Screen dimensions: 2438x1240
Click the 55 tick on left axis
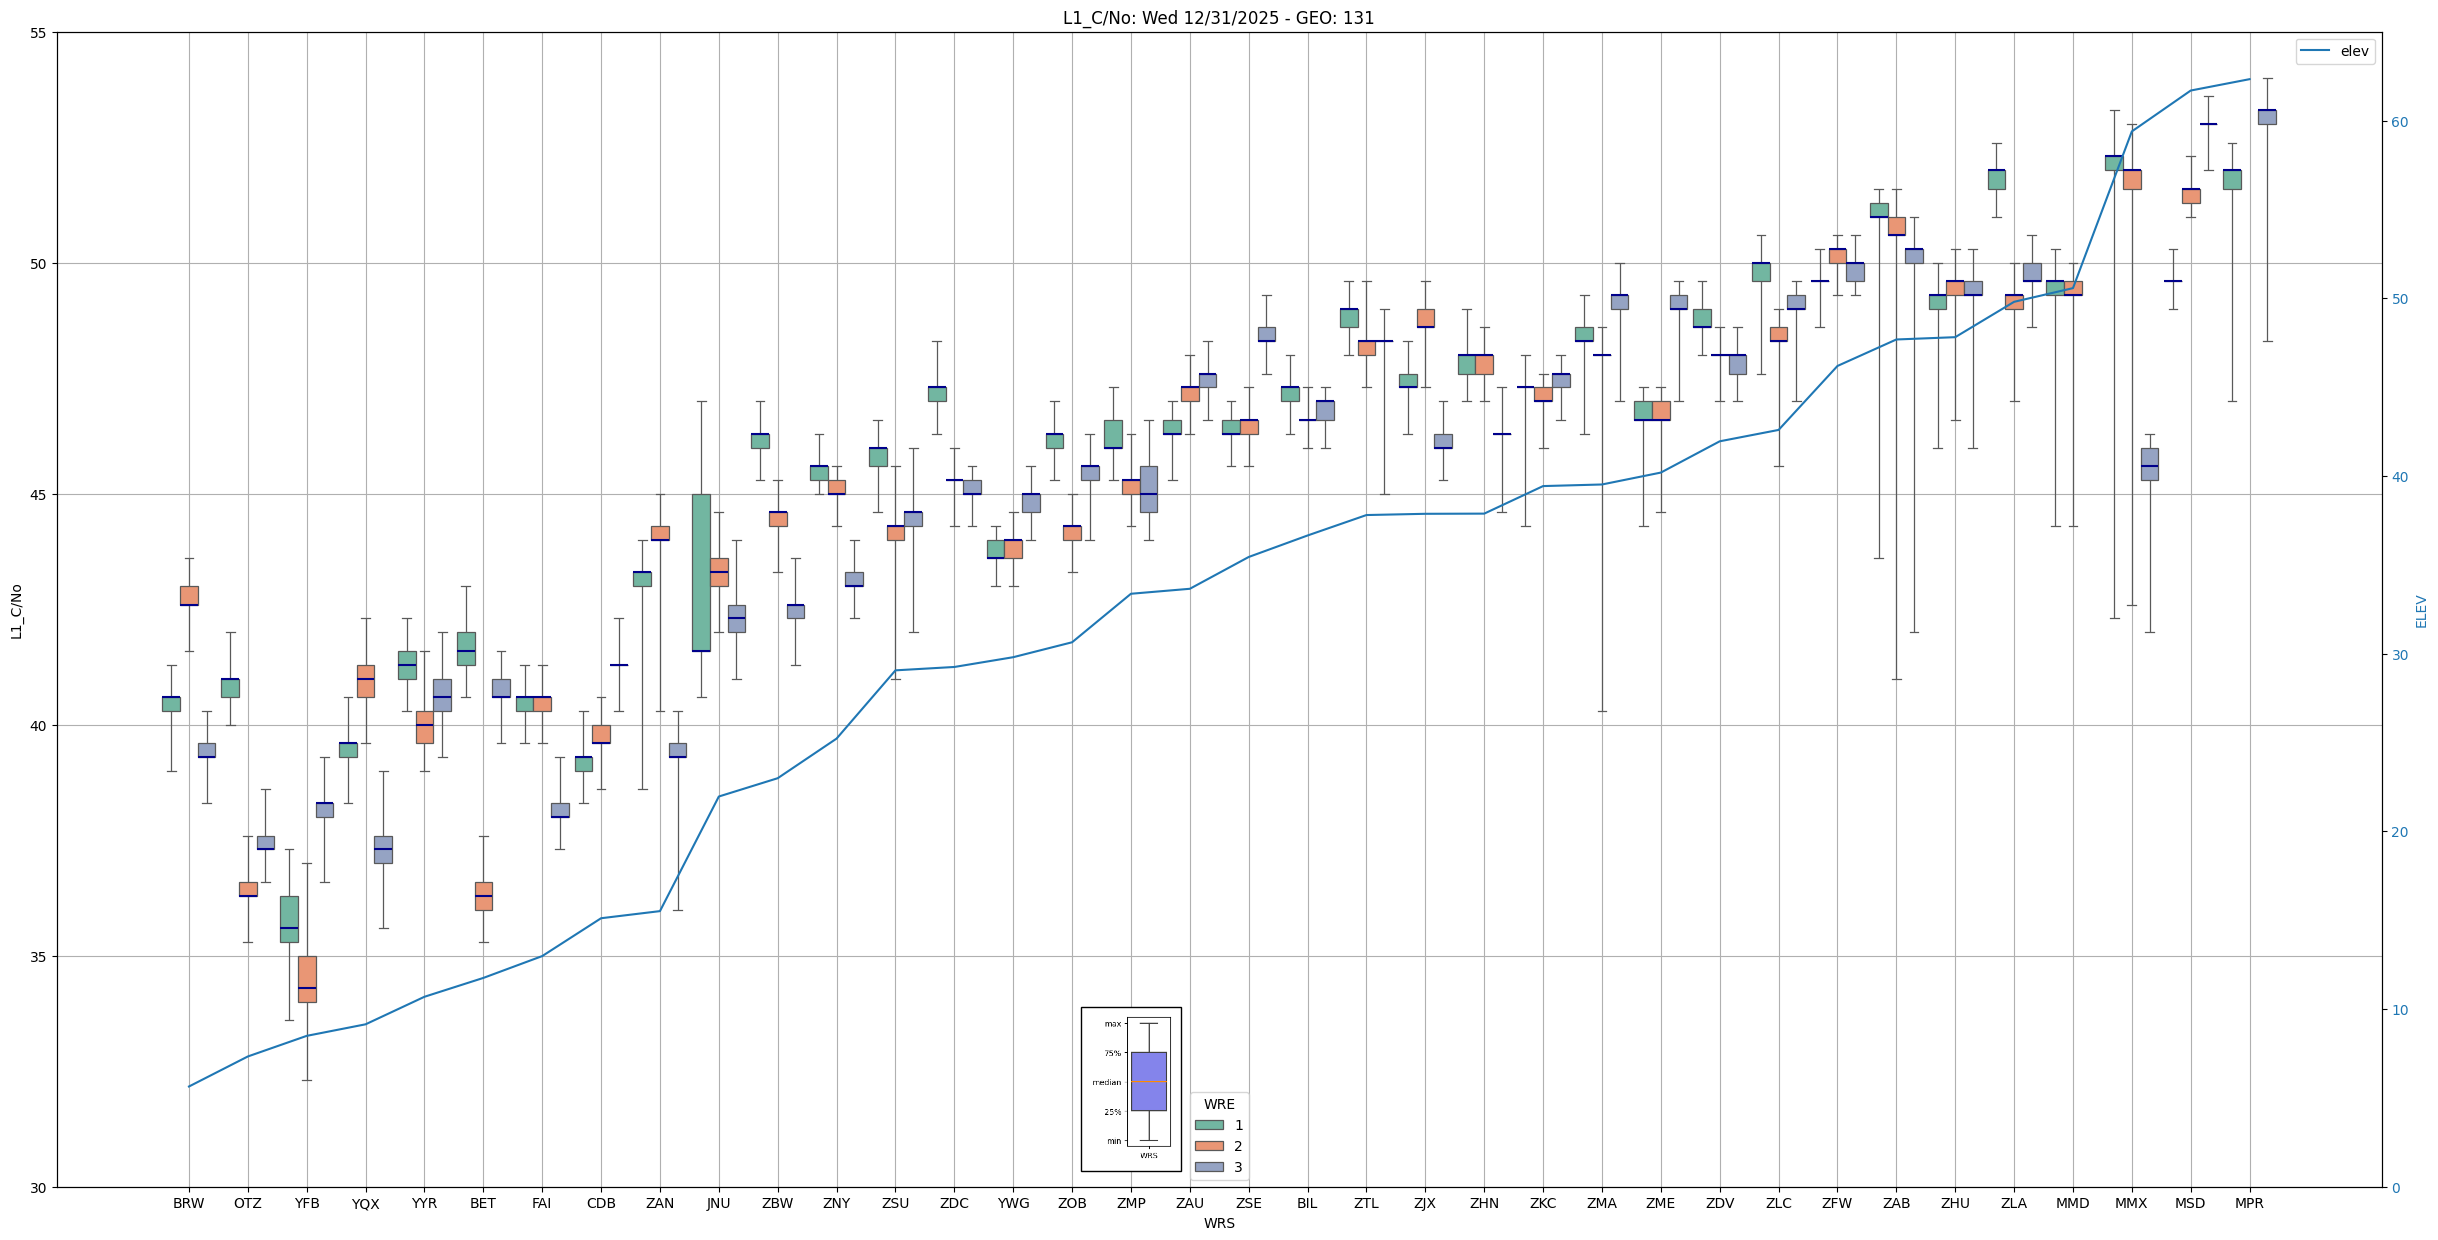(39, 33)
